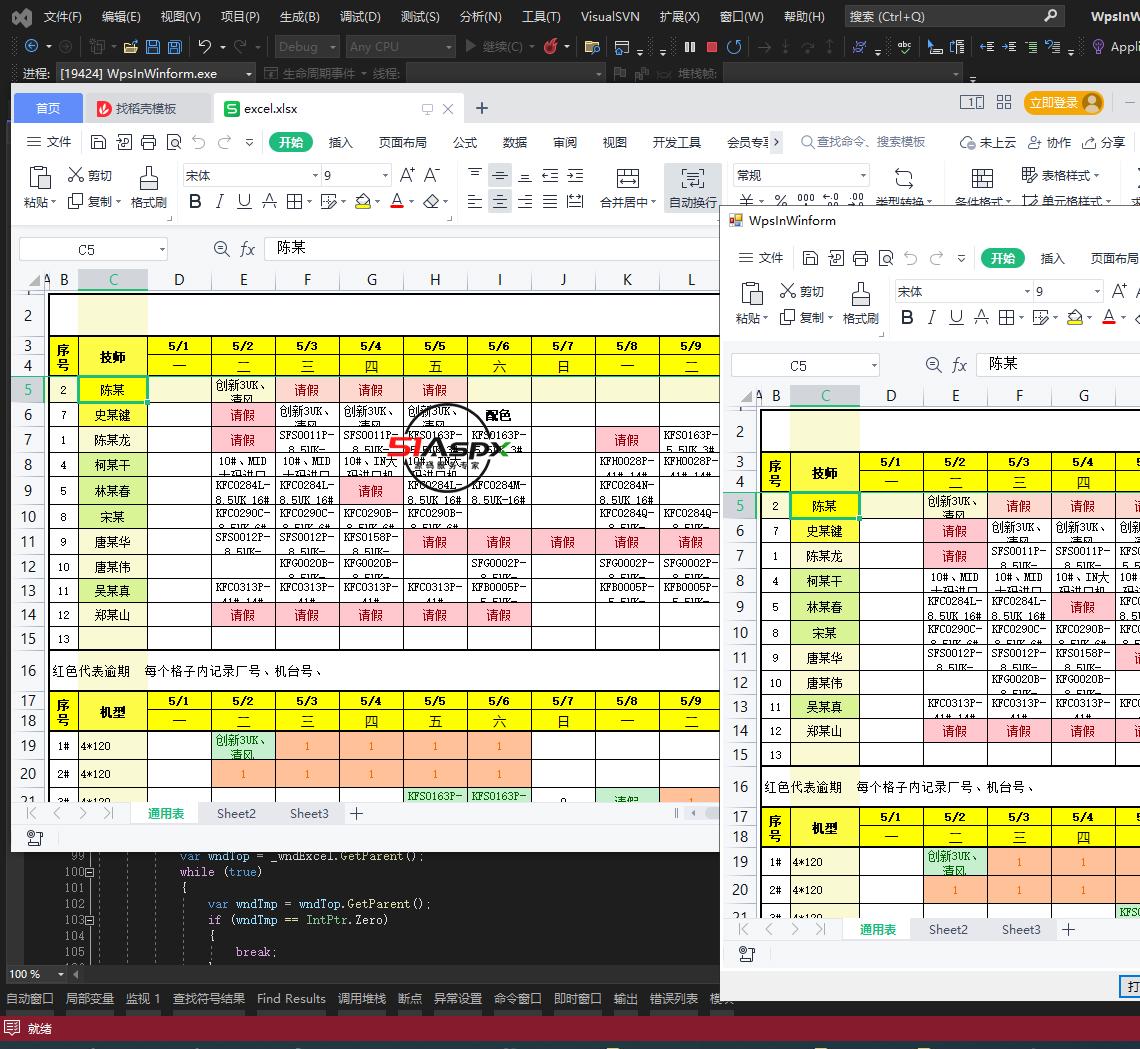
Task: Select the Sheet3 tab in the WpsInWinform window
Action: pyautogui.click(x=1021, y=930)
